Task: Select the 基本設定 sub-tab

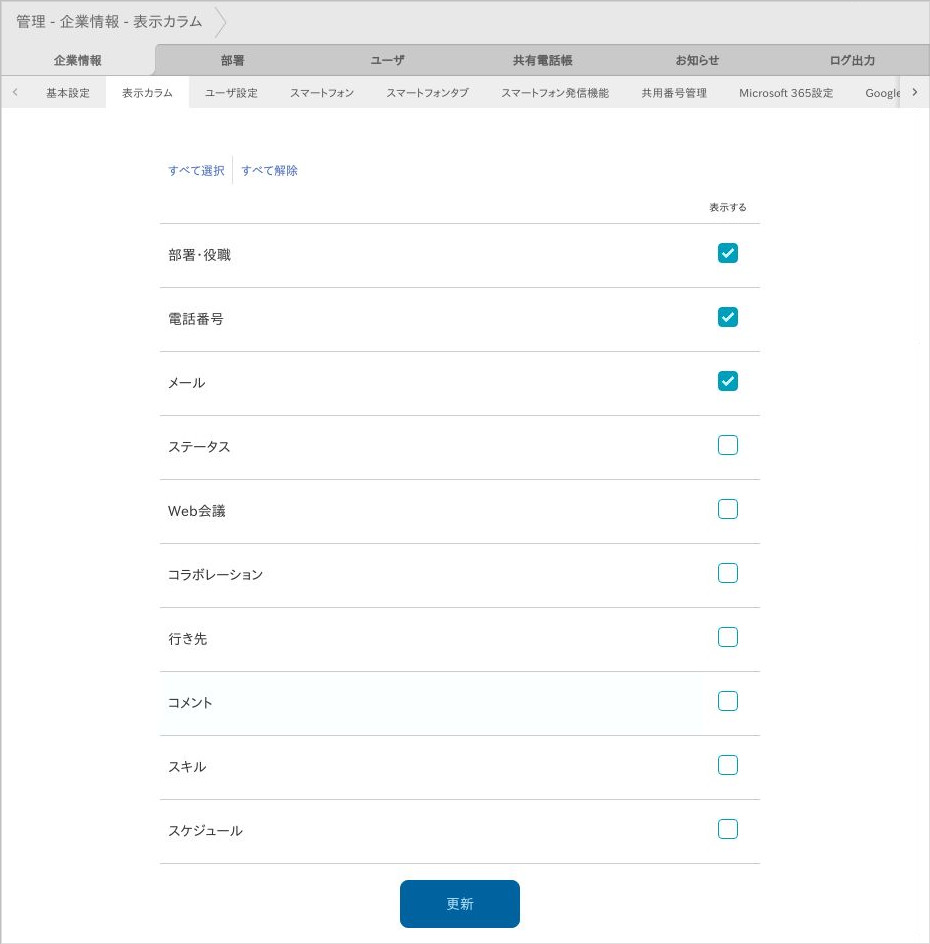Action: [x=67, y=93]
